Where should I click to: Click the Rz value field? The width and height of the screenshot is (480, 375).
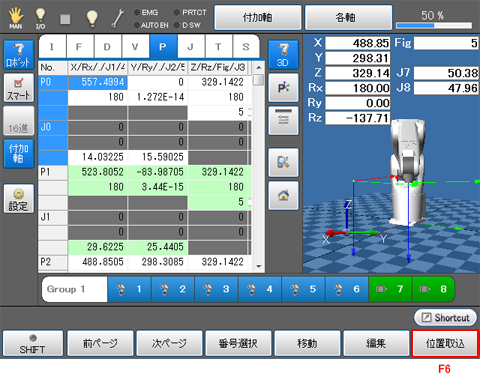(357, 118)
